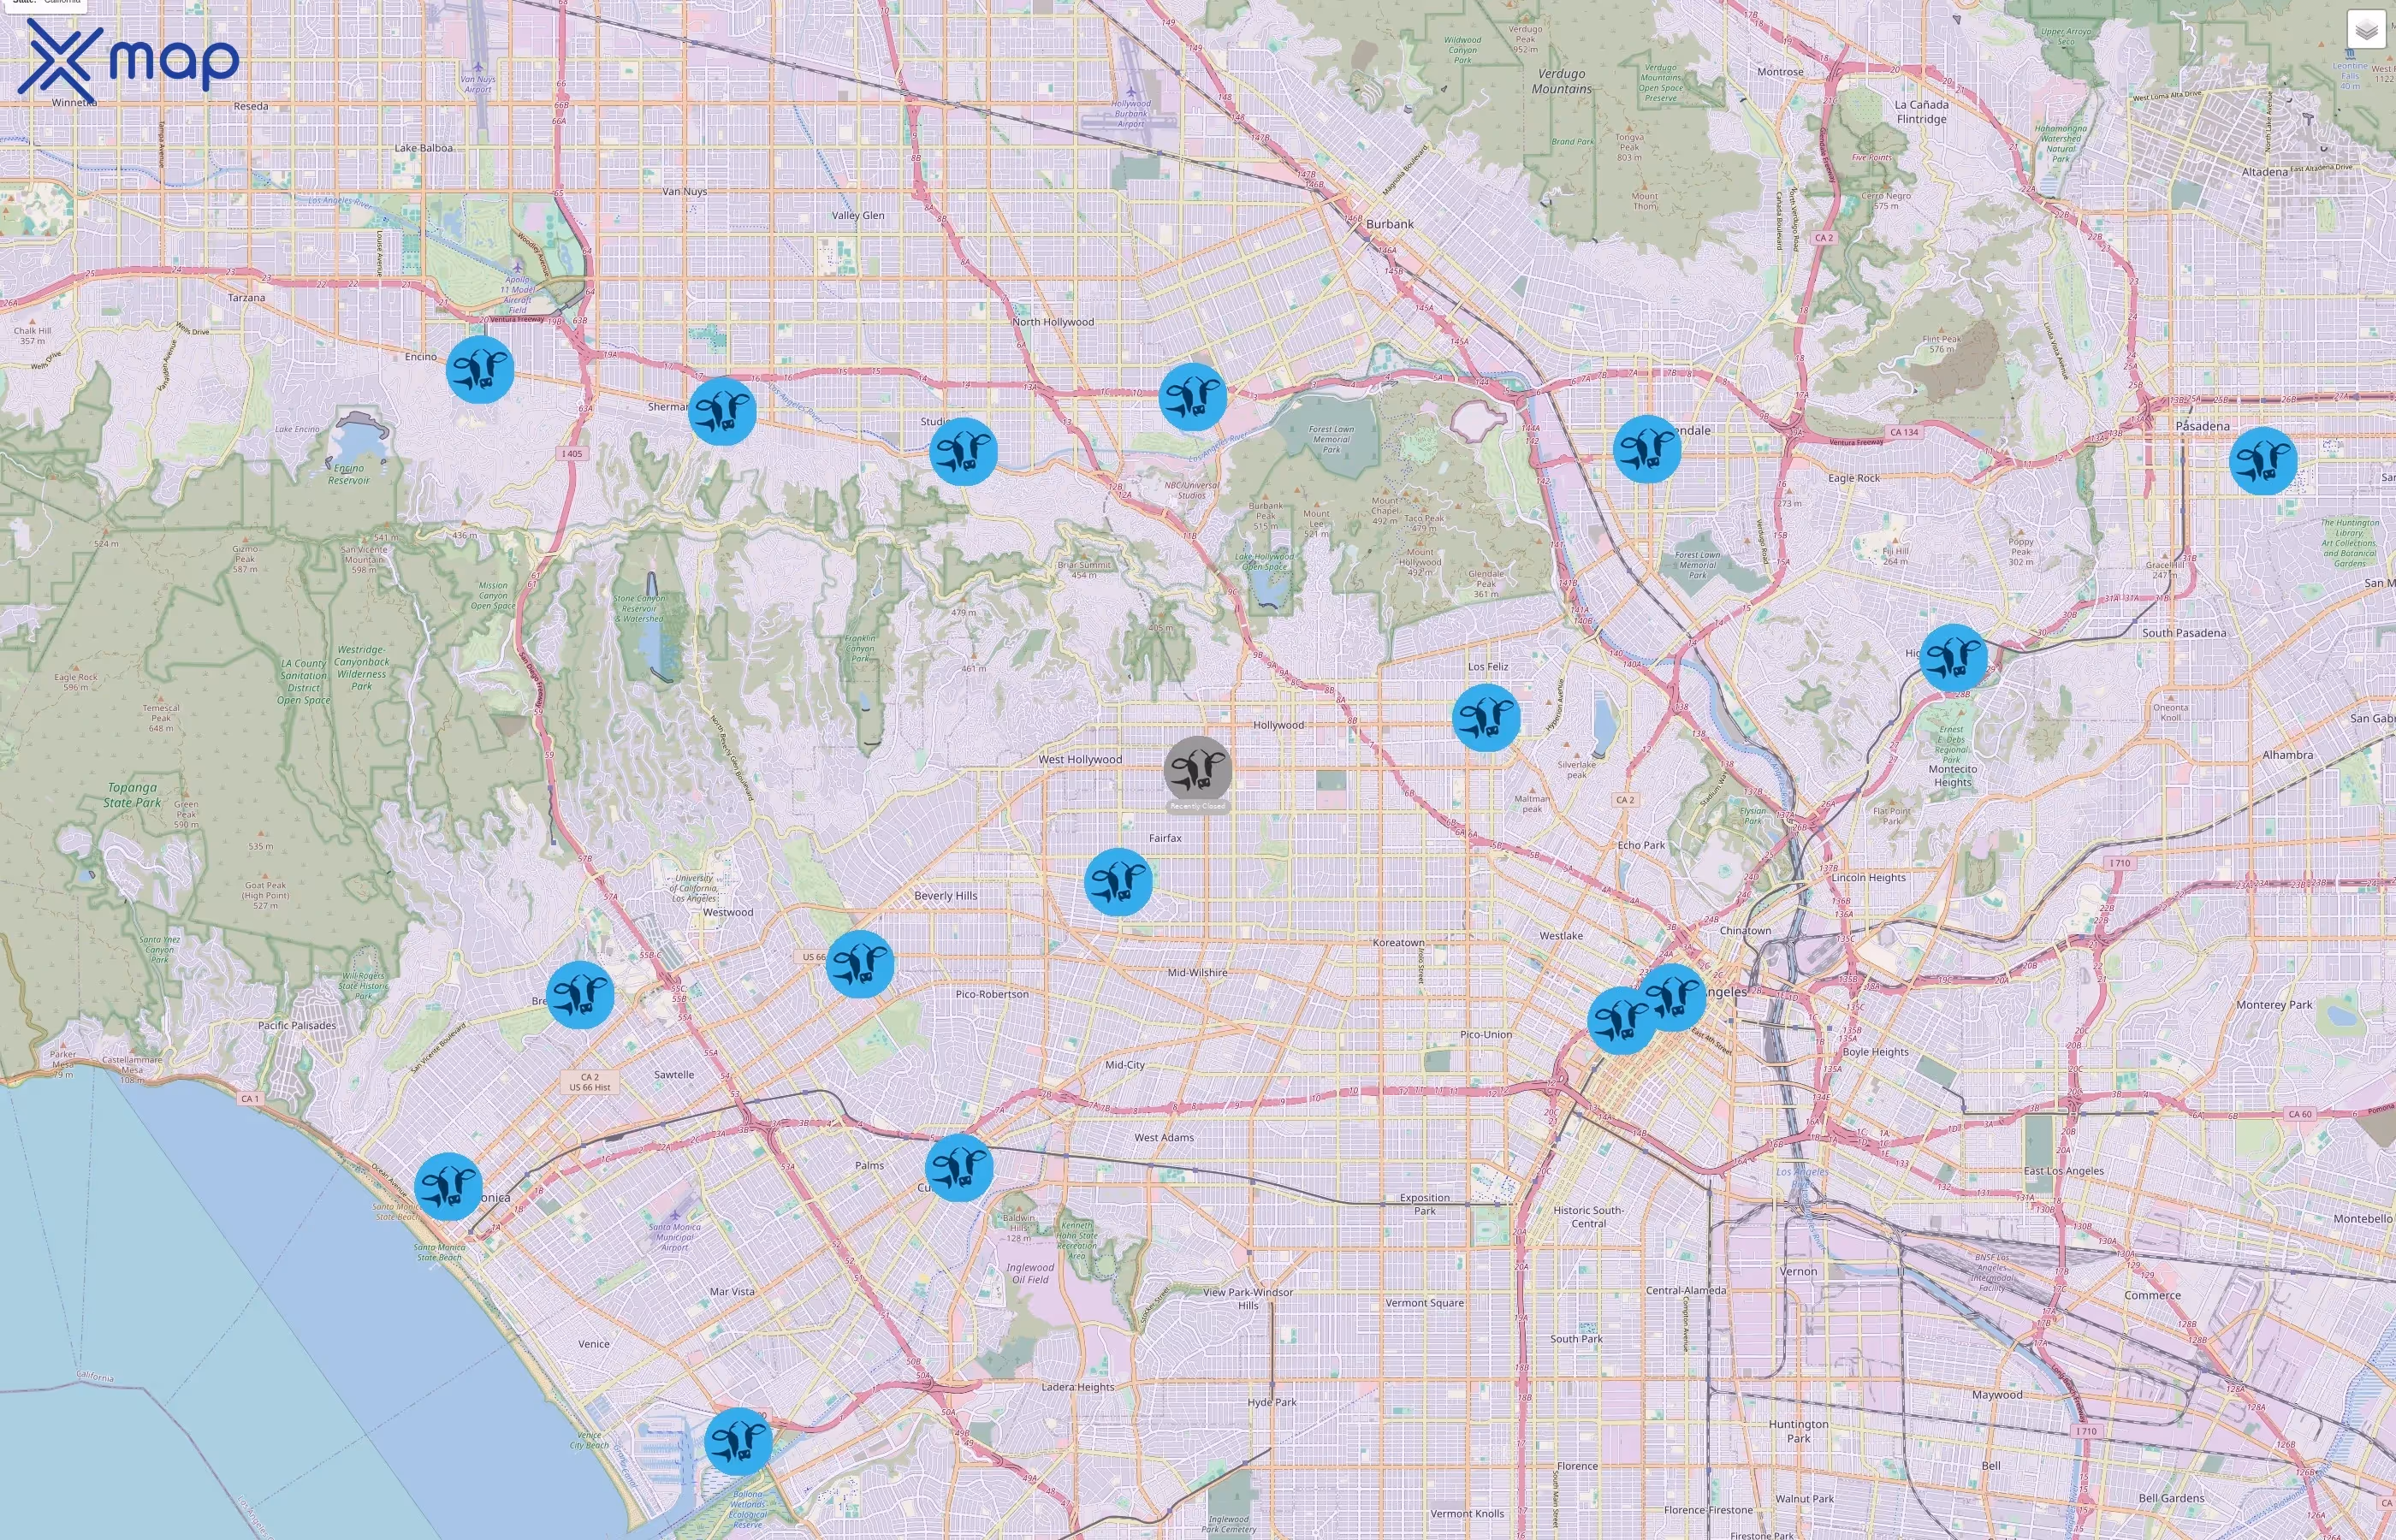
Task: Select the cow marker at Glendale
Action: 1647,449
